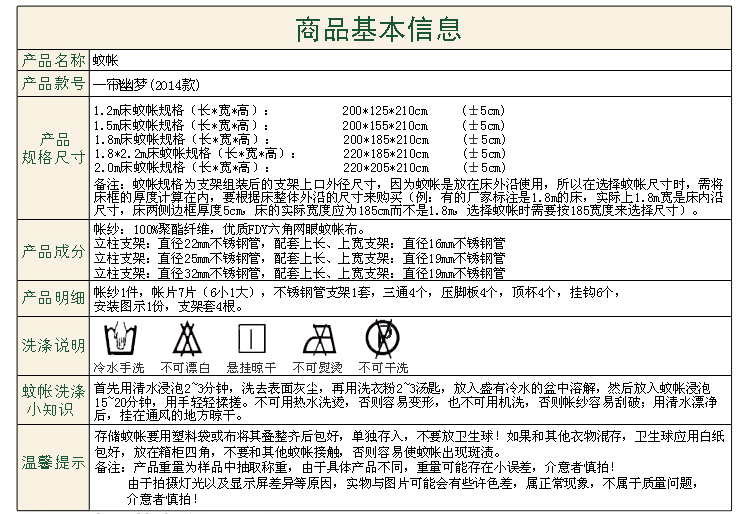750x514 pixels.
Task: Click the 帐纱 100%聚酯纤维 line
Action: (x=230, y=229)
